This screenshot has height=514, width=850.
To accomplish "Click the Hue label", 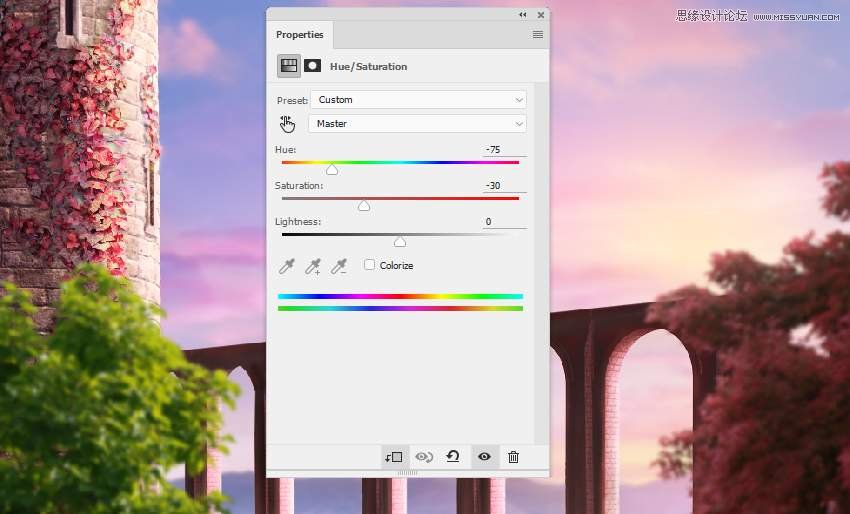I will [286, 150].
